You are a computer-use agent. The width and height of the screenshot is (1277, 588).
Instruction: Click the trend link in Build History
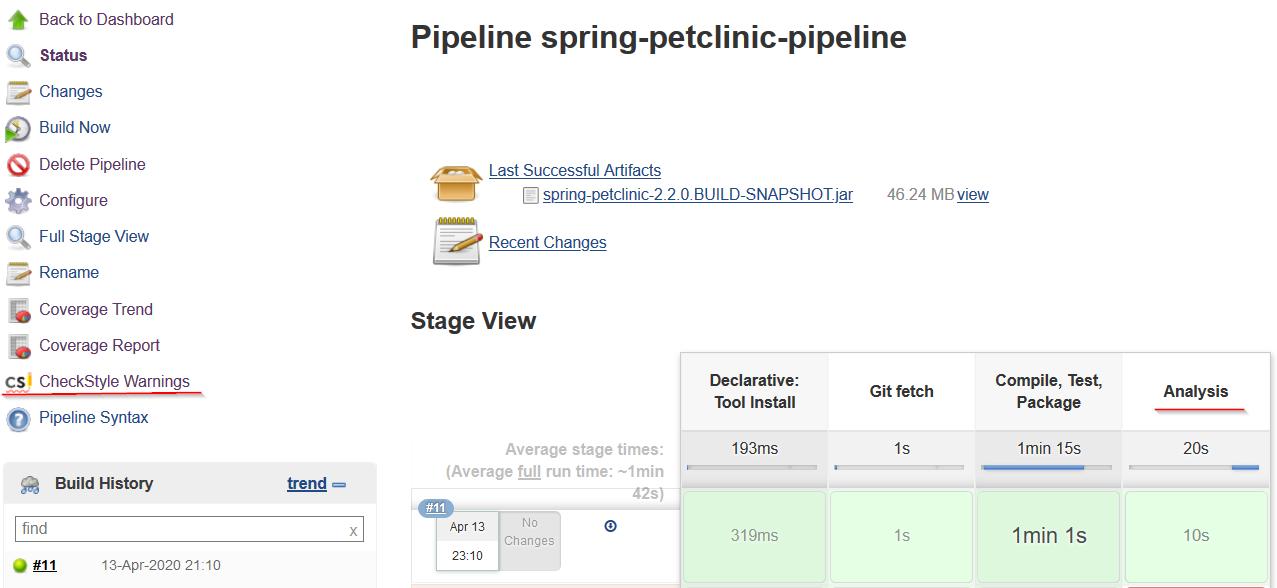coord(306,483)
